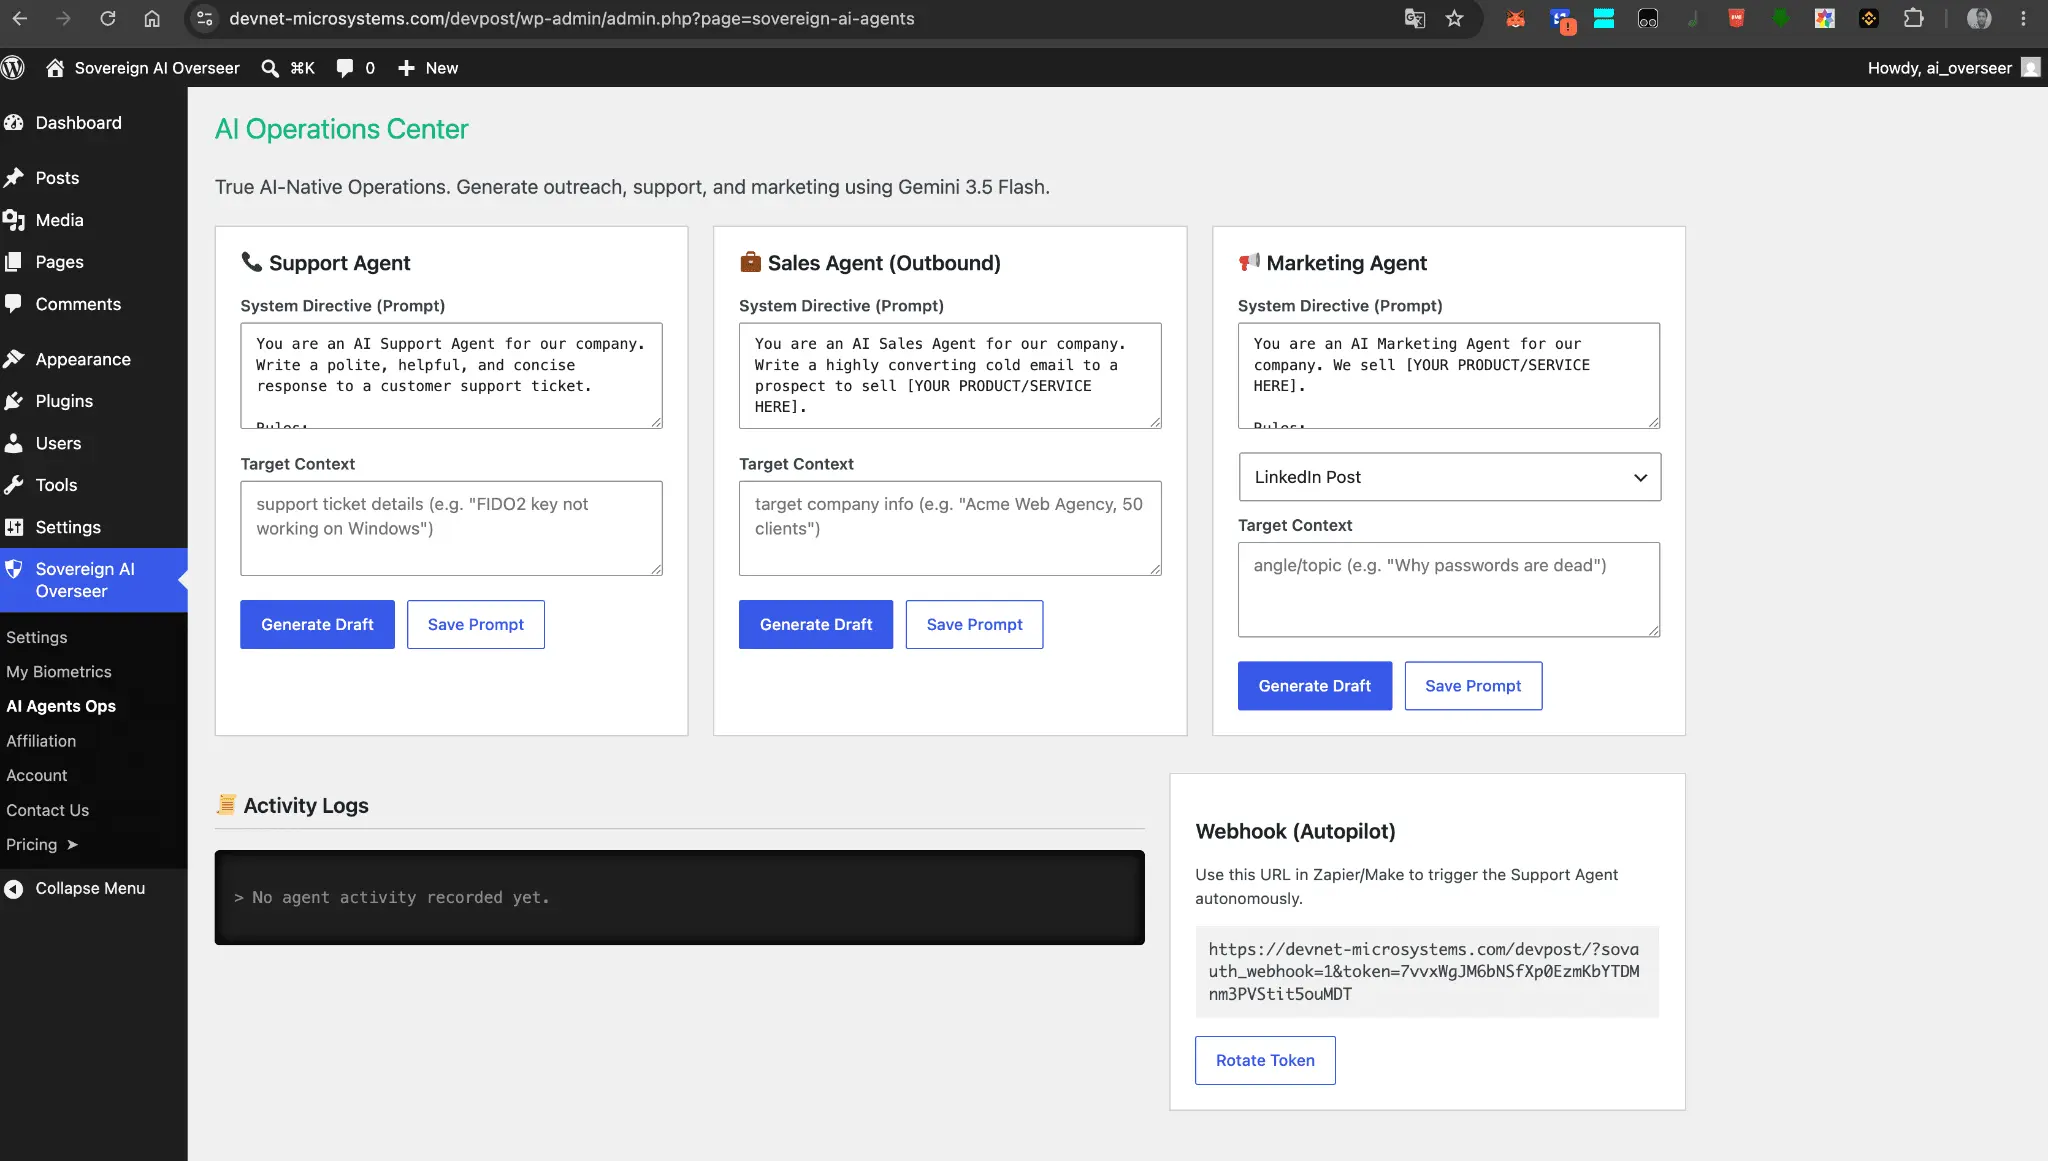Image resolution: width=2048 pixels, height=1161 pixels.
Task: Bookmark this page with the star icon
Action: 1454,18
